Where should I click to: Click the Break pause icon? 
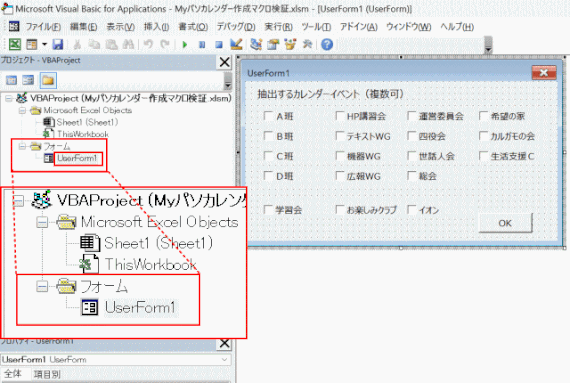(x=202, y=44)
